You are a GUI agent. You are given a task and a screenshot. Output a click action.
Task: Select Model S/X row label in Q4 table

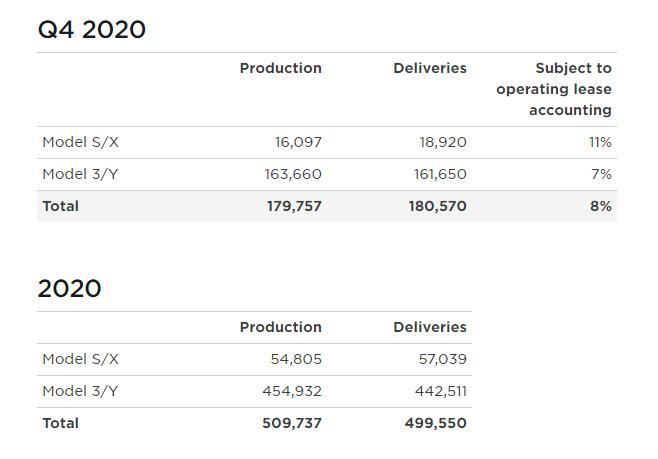point(80,142)
